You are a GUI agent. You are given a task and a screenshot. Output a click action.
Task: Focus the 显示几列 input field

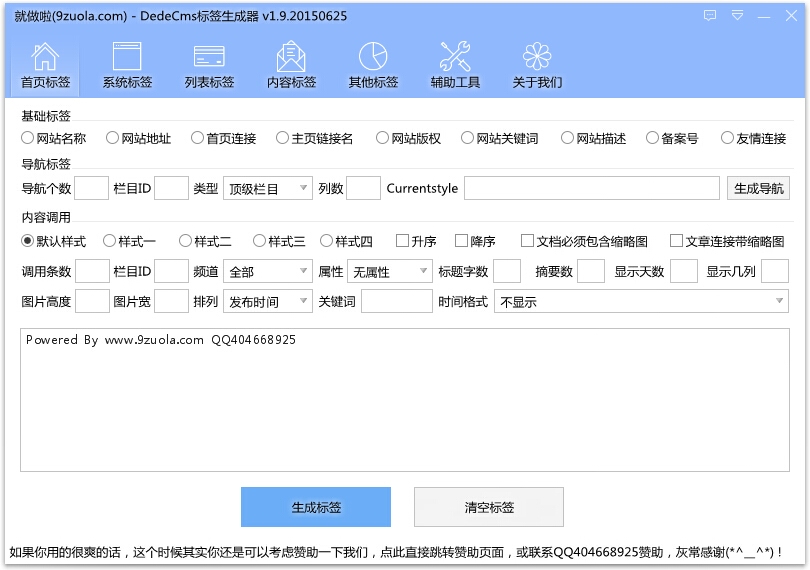(x=775, y=271)
